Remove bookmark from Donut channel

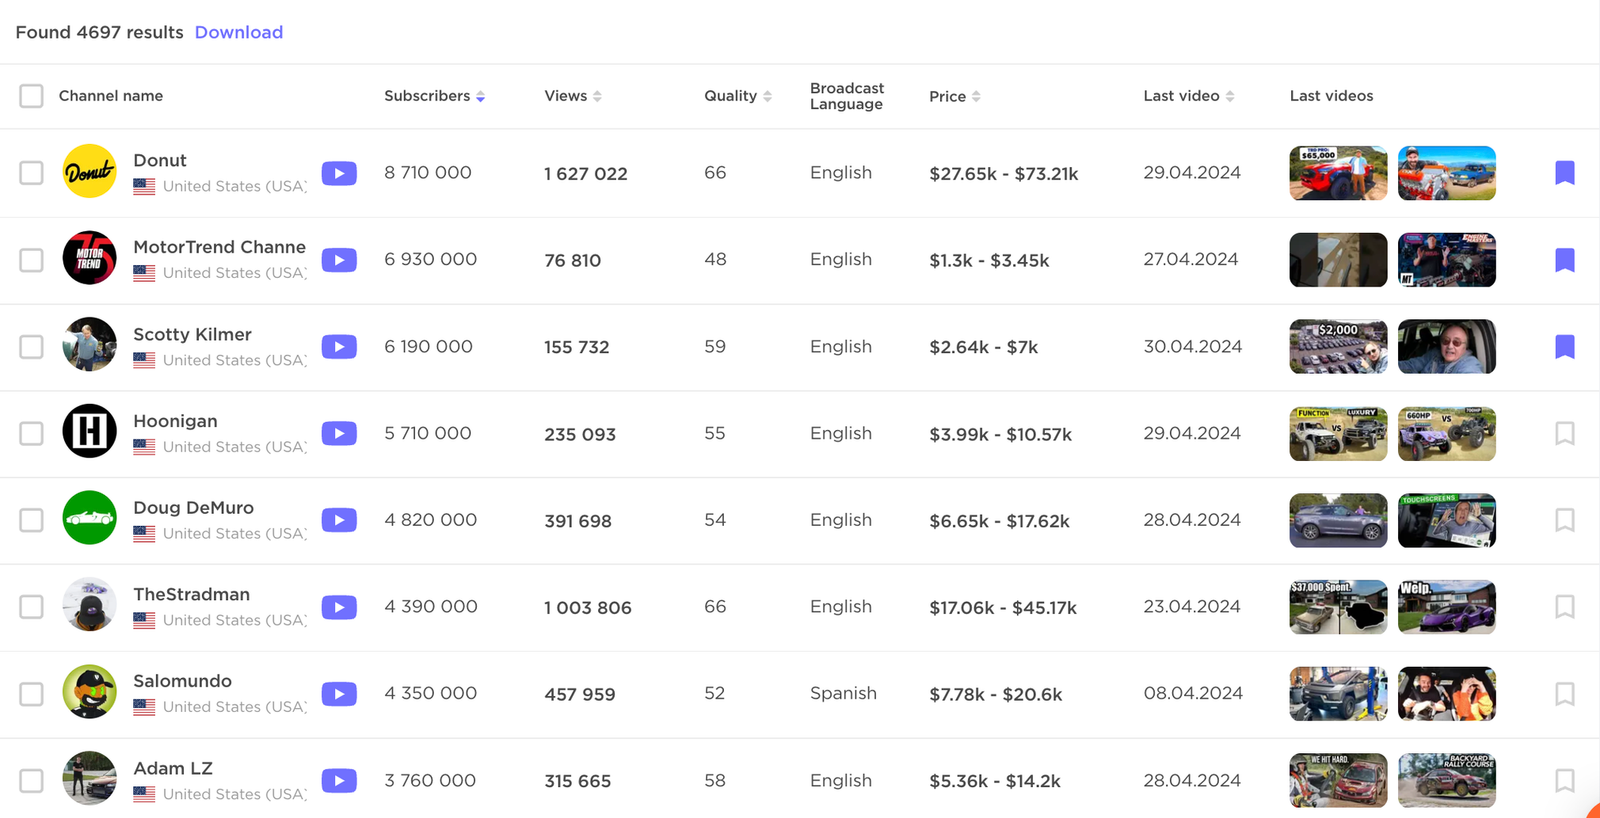point(1565,173)
